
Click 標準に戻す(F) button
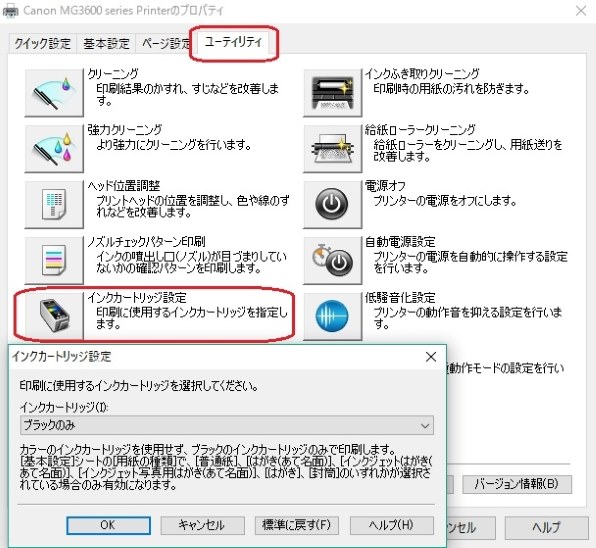click(296, 525)
